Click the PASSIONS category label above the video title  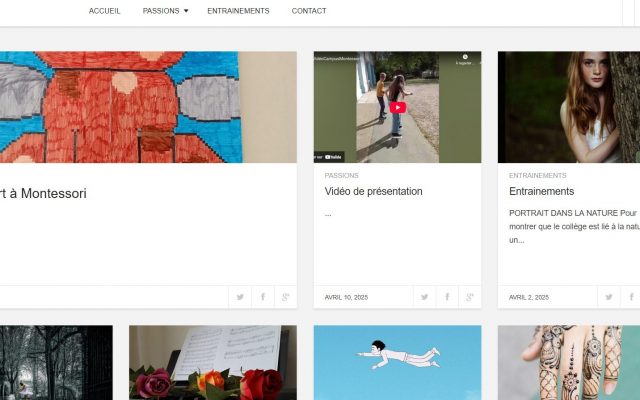[x=341, y=175]
